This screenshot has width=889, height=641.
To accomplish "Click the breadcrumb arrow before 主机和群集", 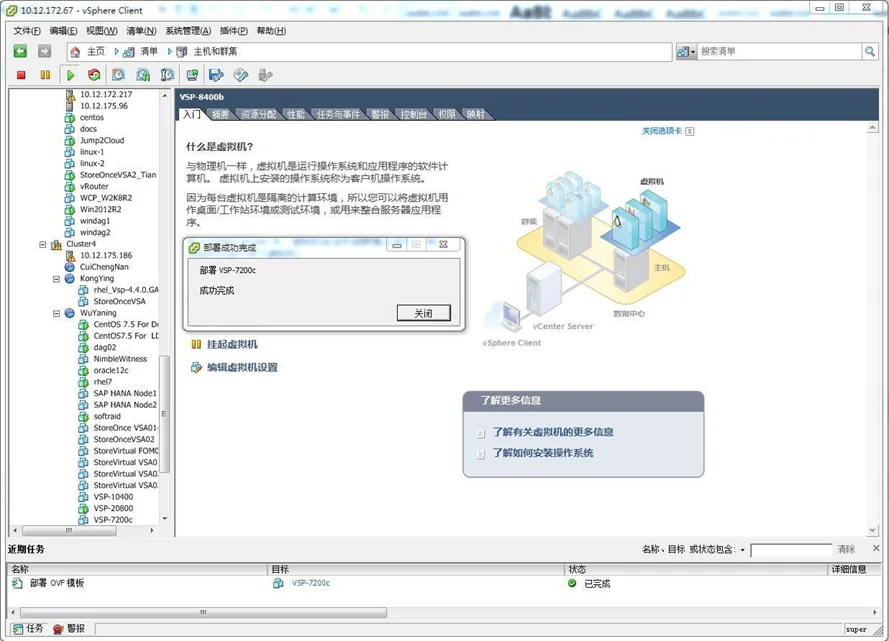I will point(170,52).
